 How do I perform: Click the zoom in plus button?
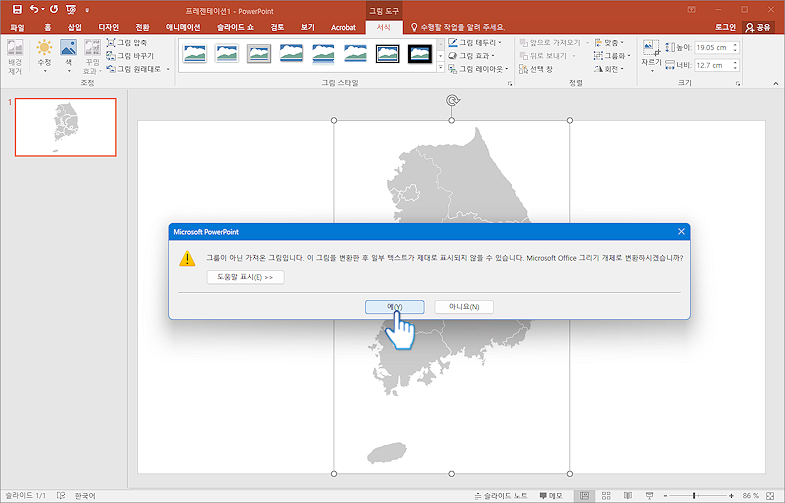point(731,495)
